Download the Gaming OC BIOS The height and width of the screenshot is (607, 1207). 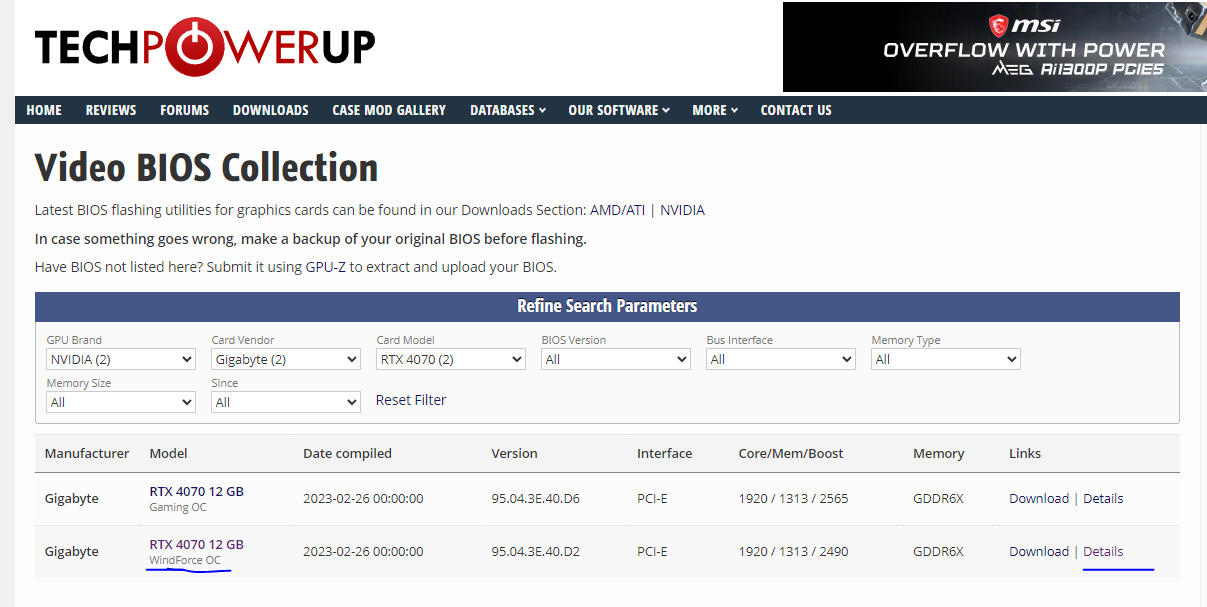coord(1039,498)
